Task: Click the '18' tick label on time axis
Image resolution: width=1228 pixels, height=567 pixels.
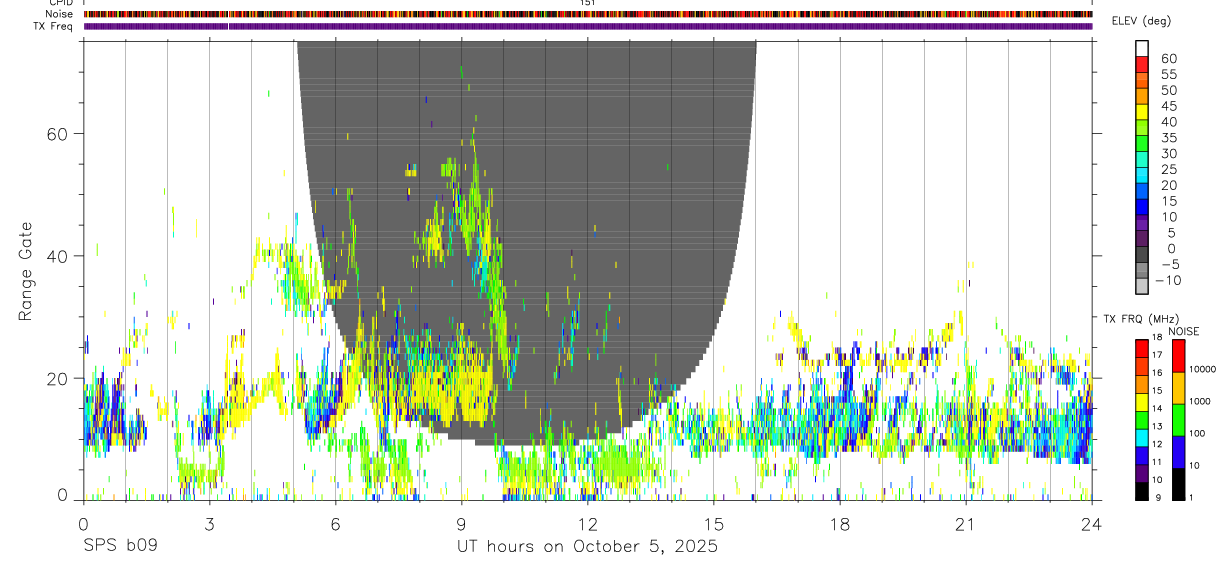Action: [839, 523]
